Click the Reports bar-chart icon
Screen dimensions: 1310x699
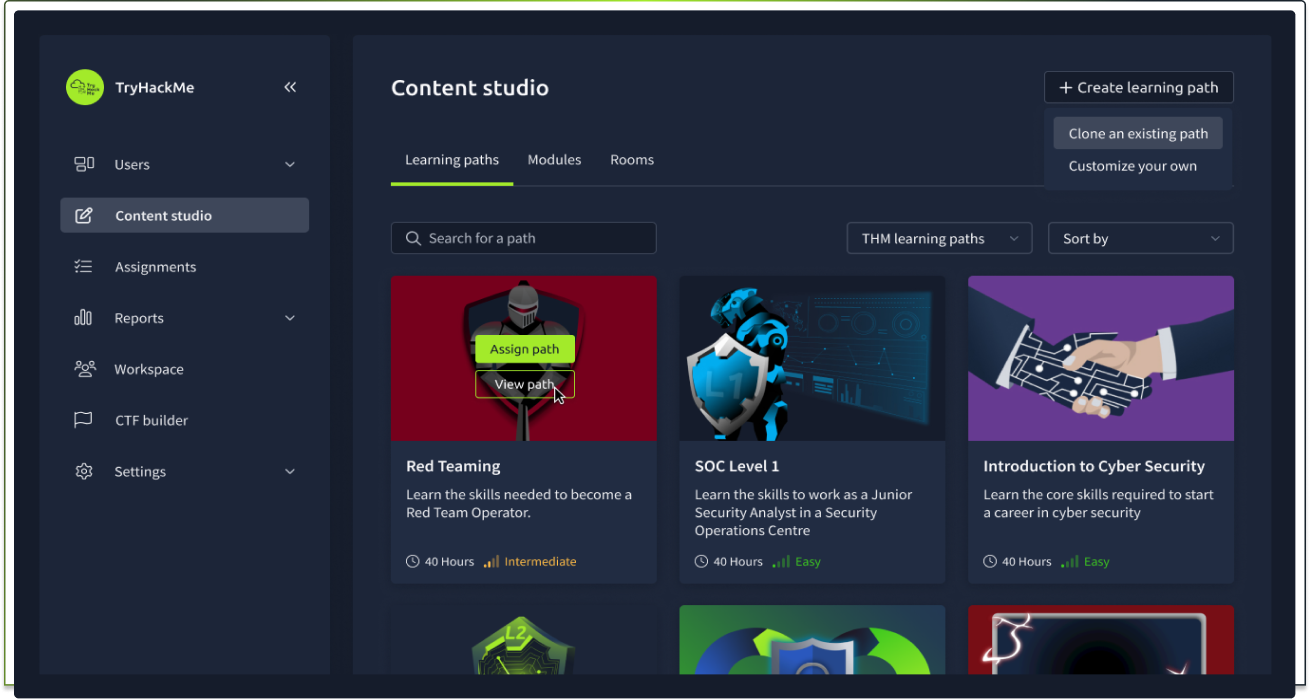coord(85,318)
